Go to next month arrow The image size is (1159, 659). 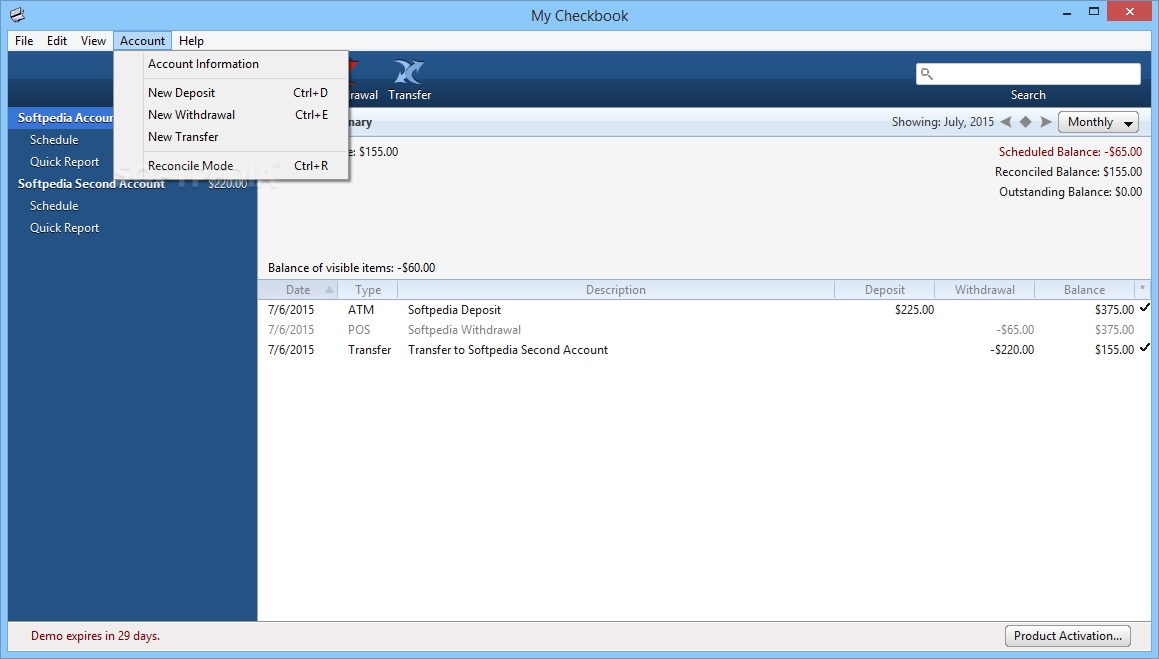pyautogui.click(x=1046, y=122)
